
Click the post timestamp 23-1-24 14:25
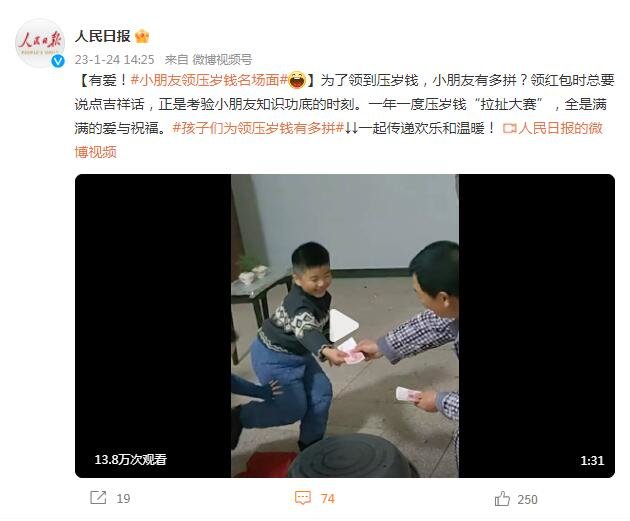[115, 59]
